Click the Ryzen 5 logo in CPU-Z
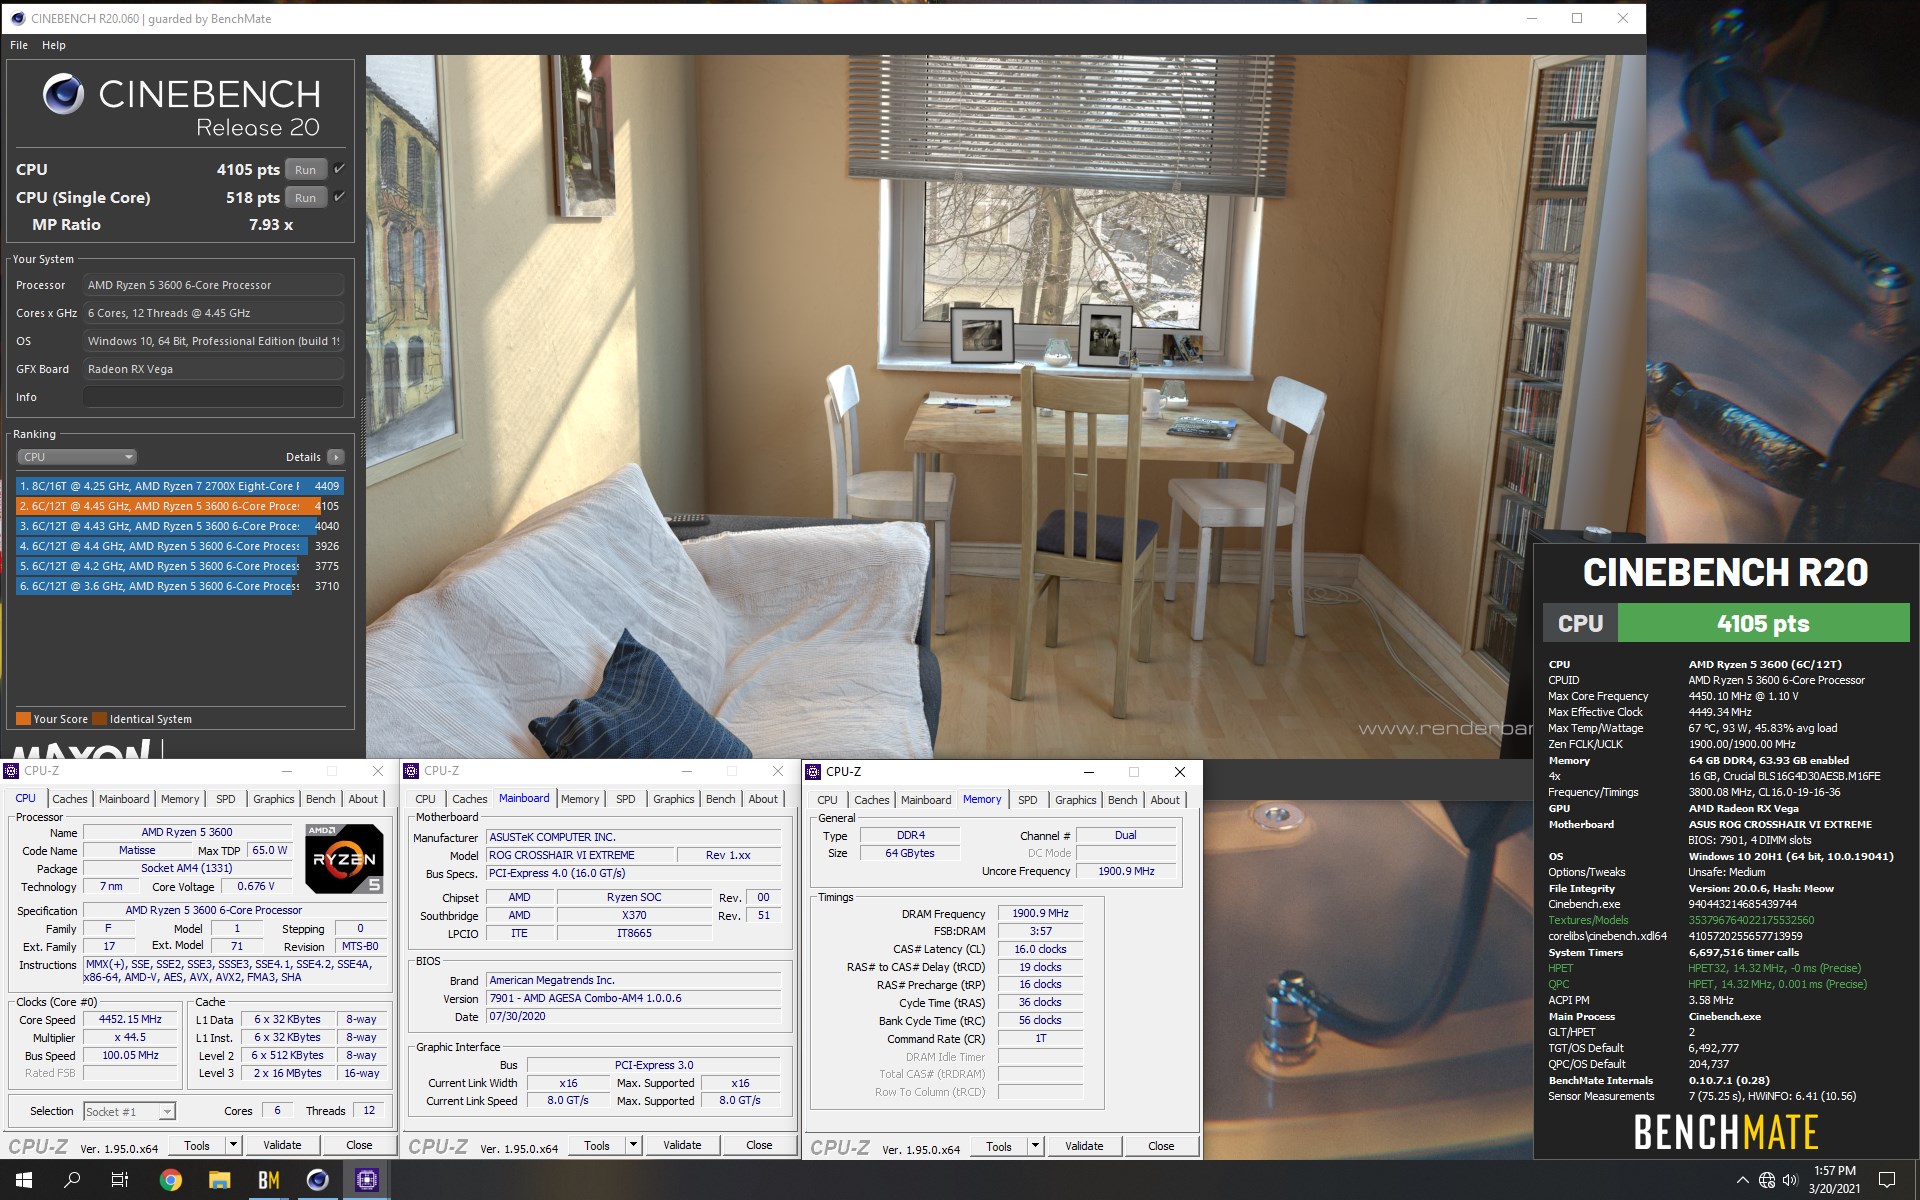Image resolution: width=1920 pixels, height=1200 pixels. 344,858
